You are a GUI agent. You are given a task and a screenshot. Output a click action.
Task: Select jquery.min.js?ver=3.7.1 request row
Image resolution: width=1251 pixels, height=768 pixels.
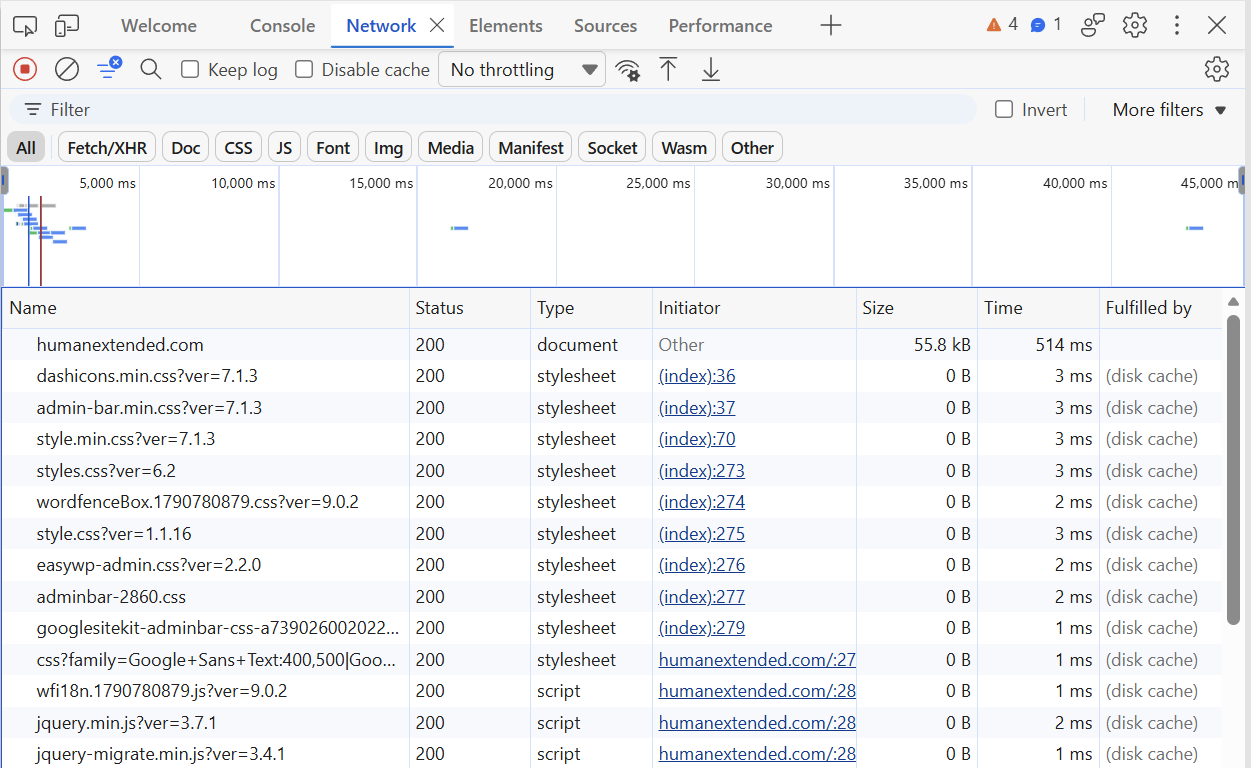tap(612, 723)
